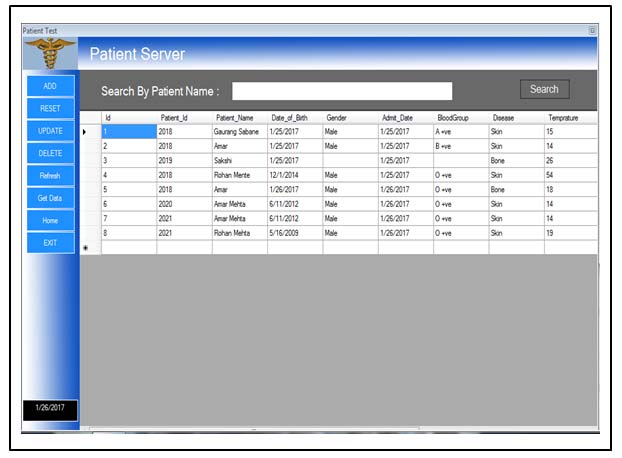The width and height of the screenshot is (622, 458).
Task: Click the Refresh button
Action: pyautogui.click(x=50, y=176)
